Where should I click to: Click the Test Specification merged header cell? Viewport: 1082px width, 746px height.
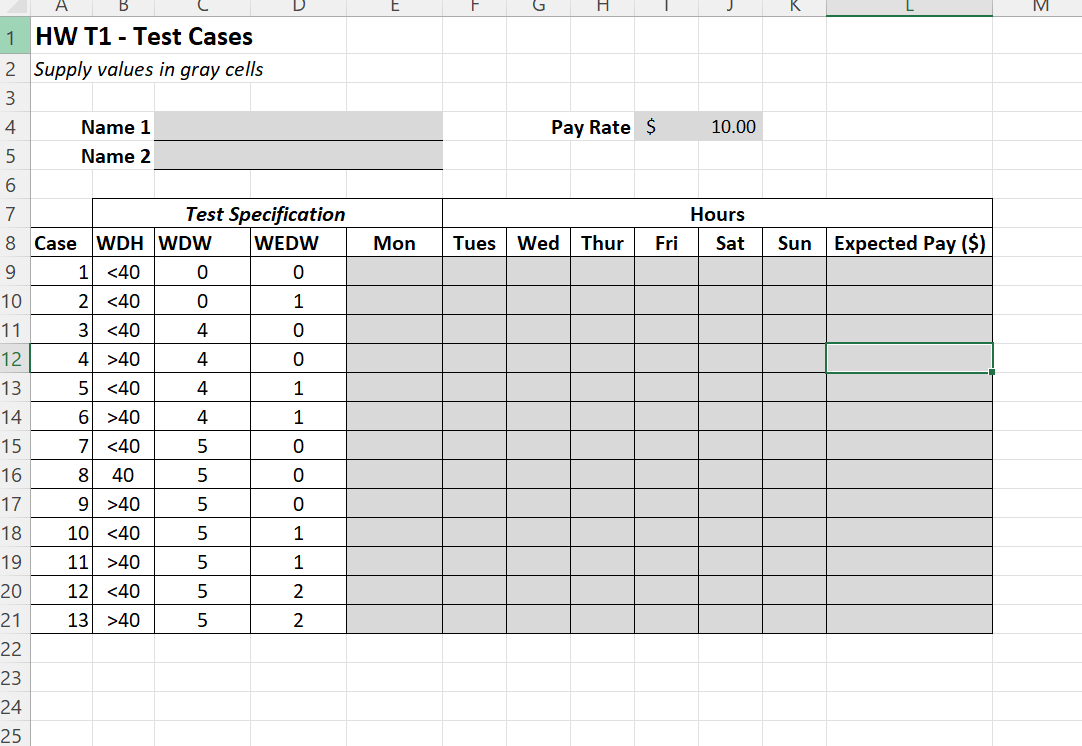tap(267, 214)
